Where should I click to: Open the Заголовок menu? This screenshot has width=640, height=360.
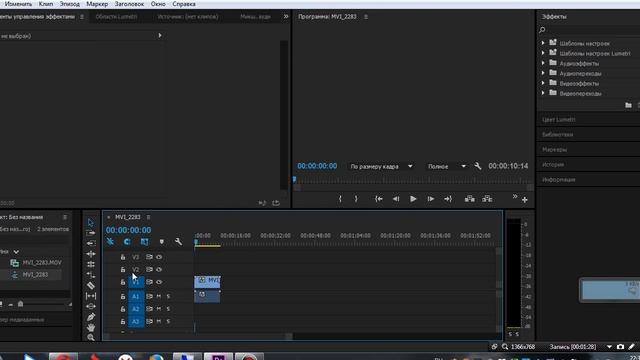(x=129, y=4)
